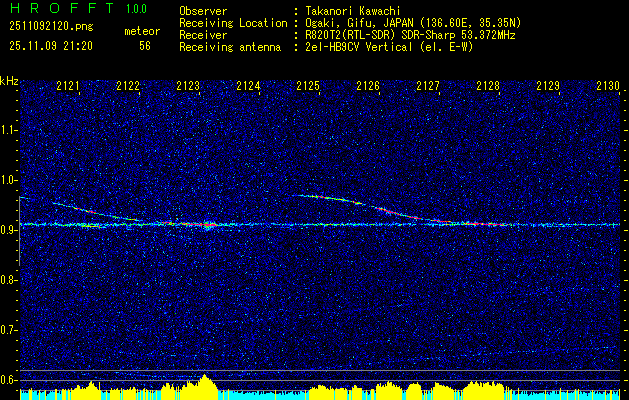Select the 2123 time marker
This screenshot has width=629, height=400.
pos(188,87)
